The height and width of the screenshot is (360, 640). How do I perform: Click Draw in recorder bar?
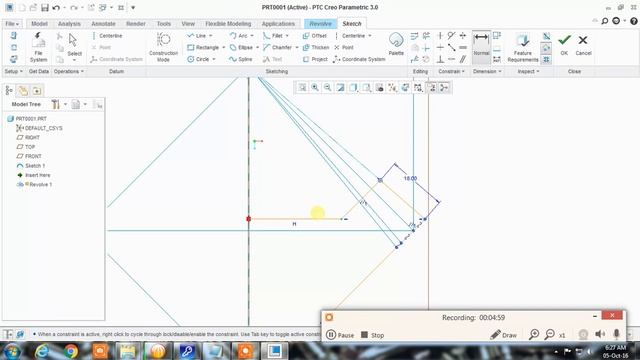click(503, 335)
